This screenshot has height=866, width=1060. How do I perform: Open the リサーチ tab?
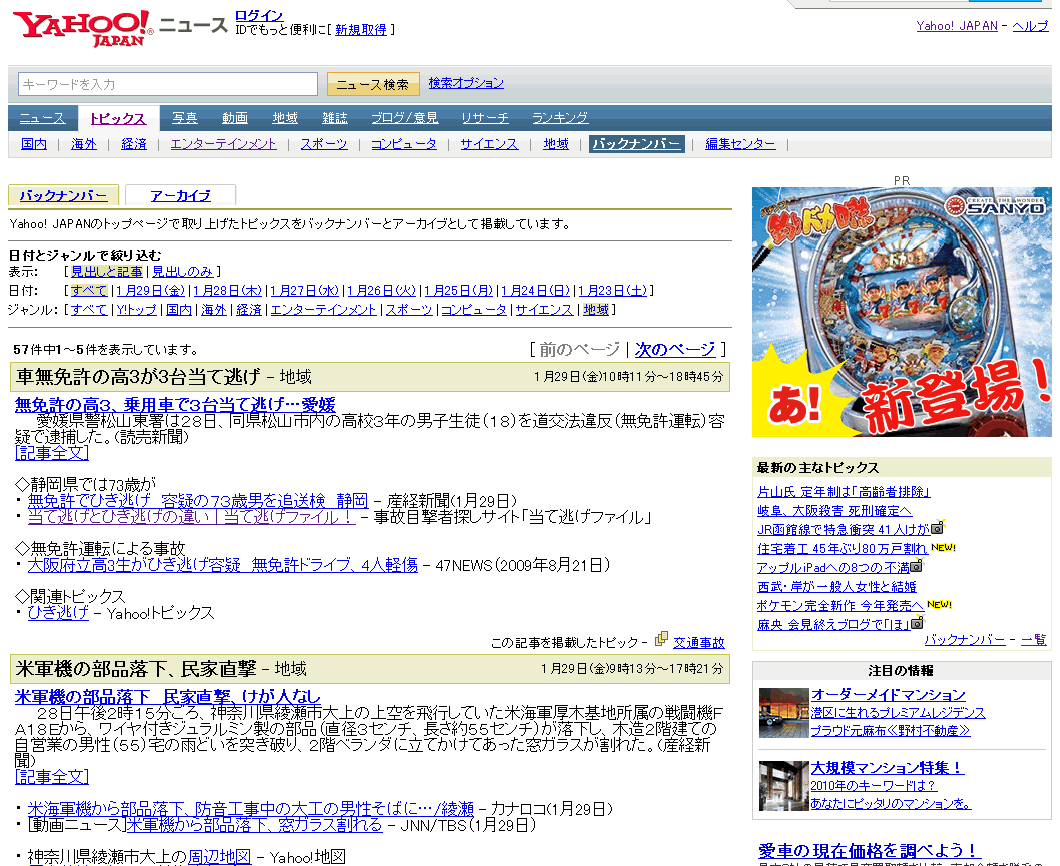click(x=485, y=118)
